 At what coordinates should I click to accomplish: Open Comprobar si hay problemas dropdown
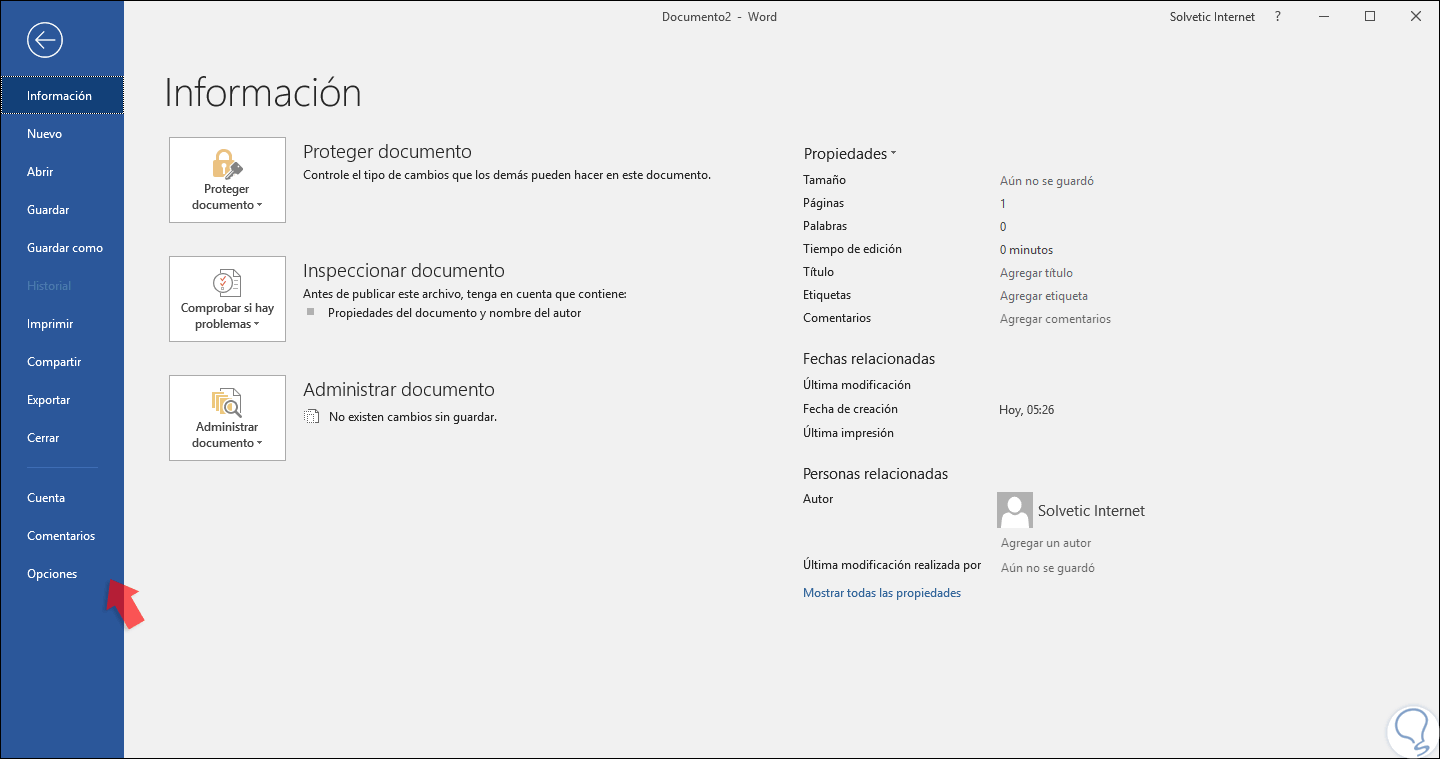228,299
